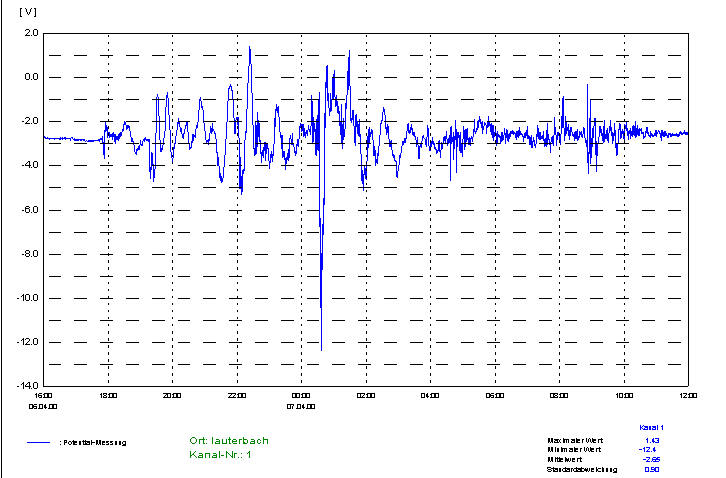This screenshot has height=478, width=726.
Task: Click the 07.04.00 date label
Action: pos(301,406)
